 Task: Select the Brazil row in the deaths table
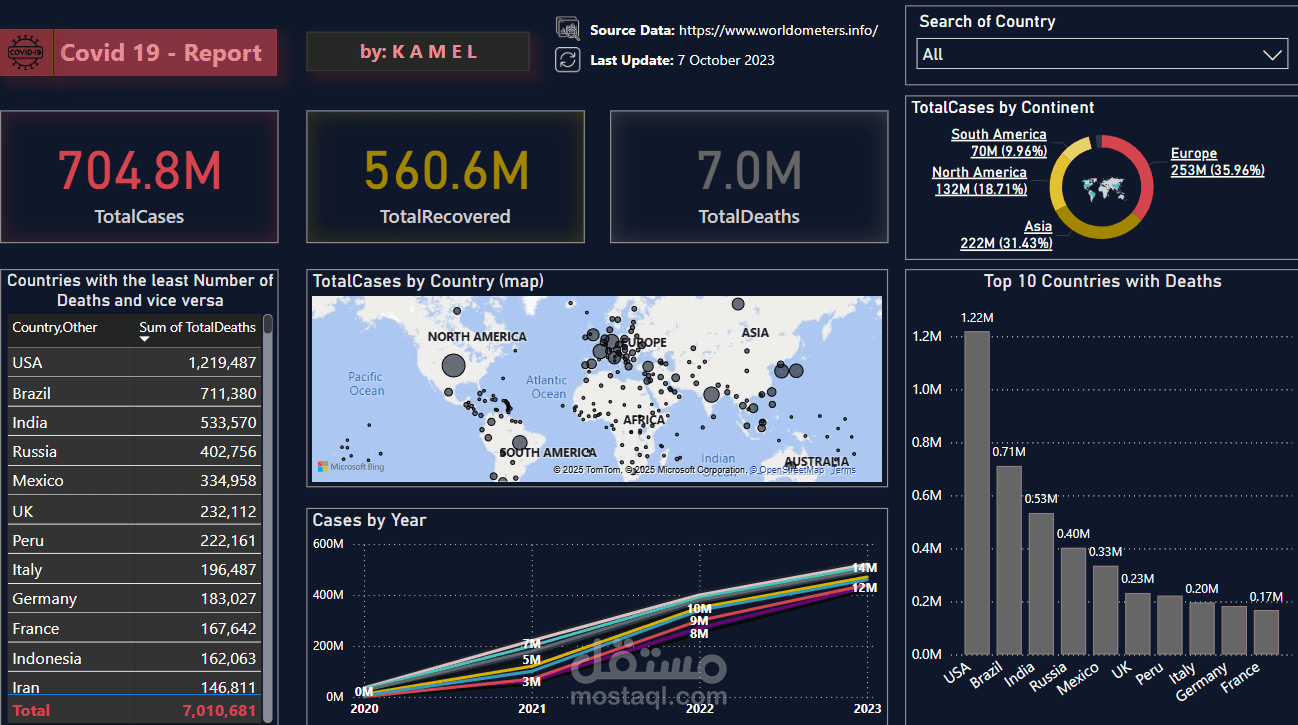[x=130, y=392]
